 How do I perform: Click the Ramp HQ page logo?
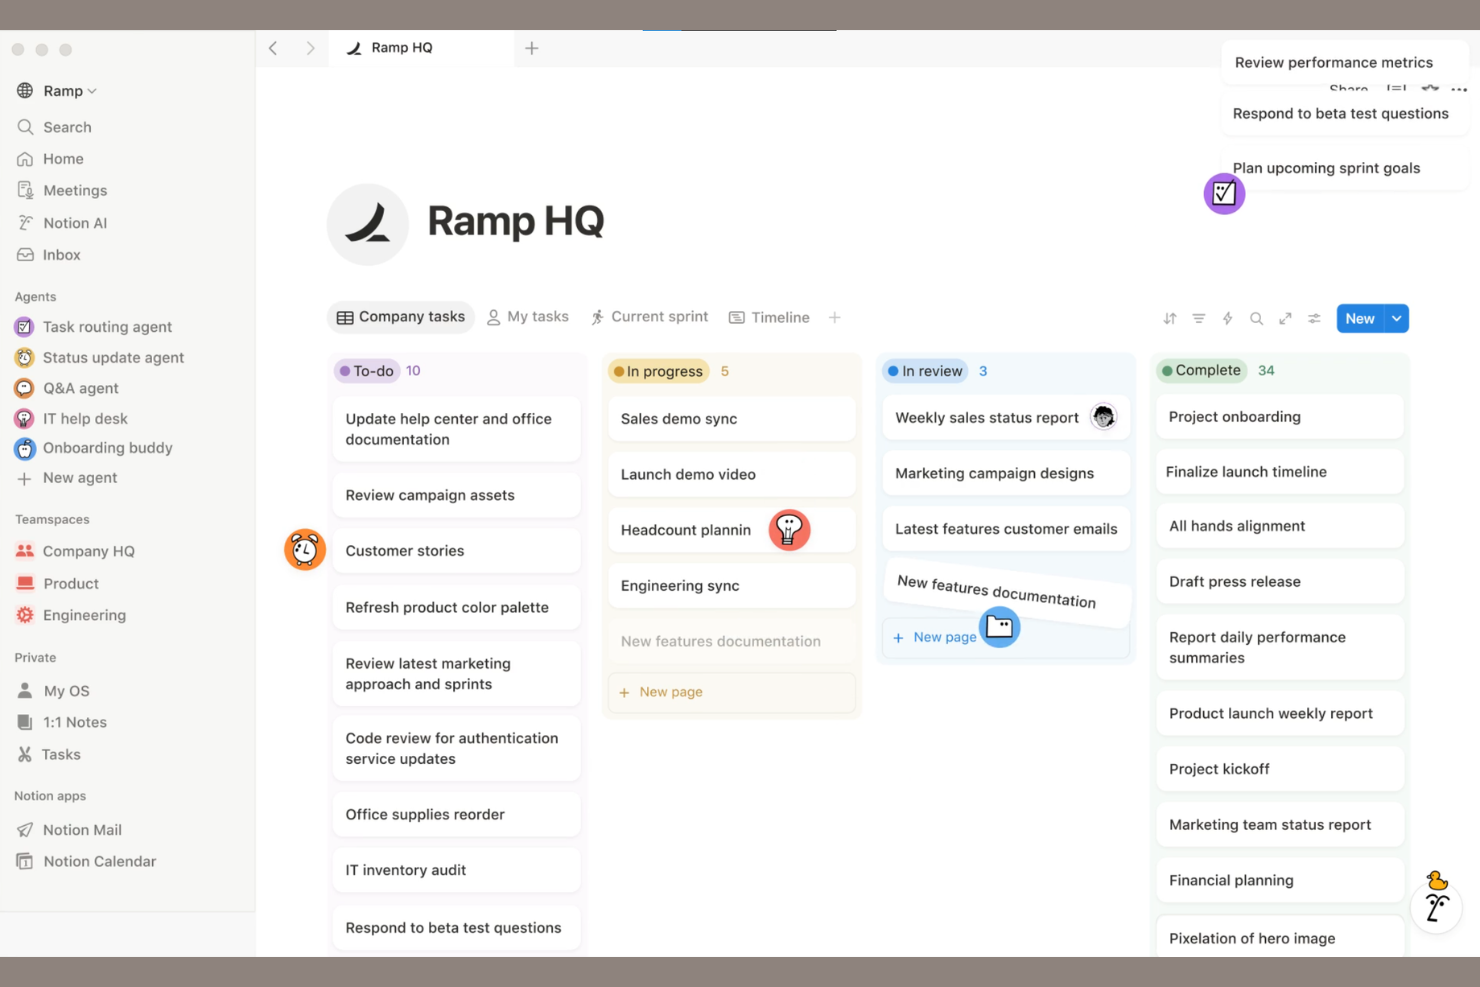point(368,224)
